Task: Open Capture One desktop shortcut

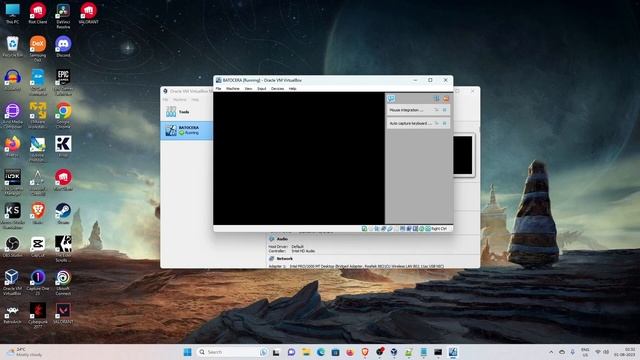Action: coord(38,282)
